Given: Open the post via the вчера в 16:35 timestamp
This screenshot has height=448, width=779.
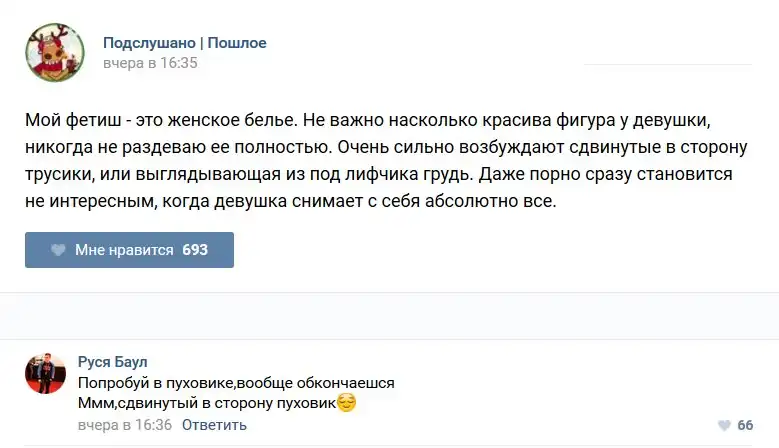Looking at the screenshot, I should [150, 63].
